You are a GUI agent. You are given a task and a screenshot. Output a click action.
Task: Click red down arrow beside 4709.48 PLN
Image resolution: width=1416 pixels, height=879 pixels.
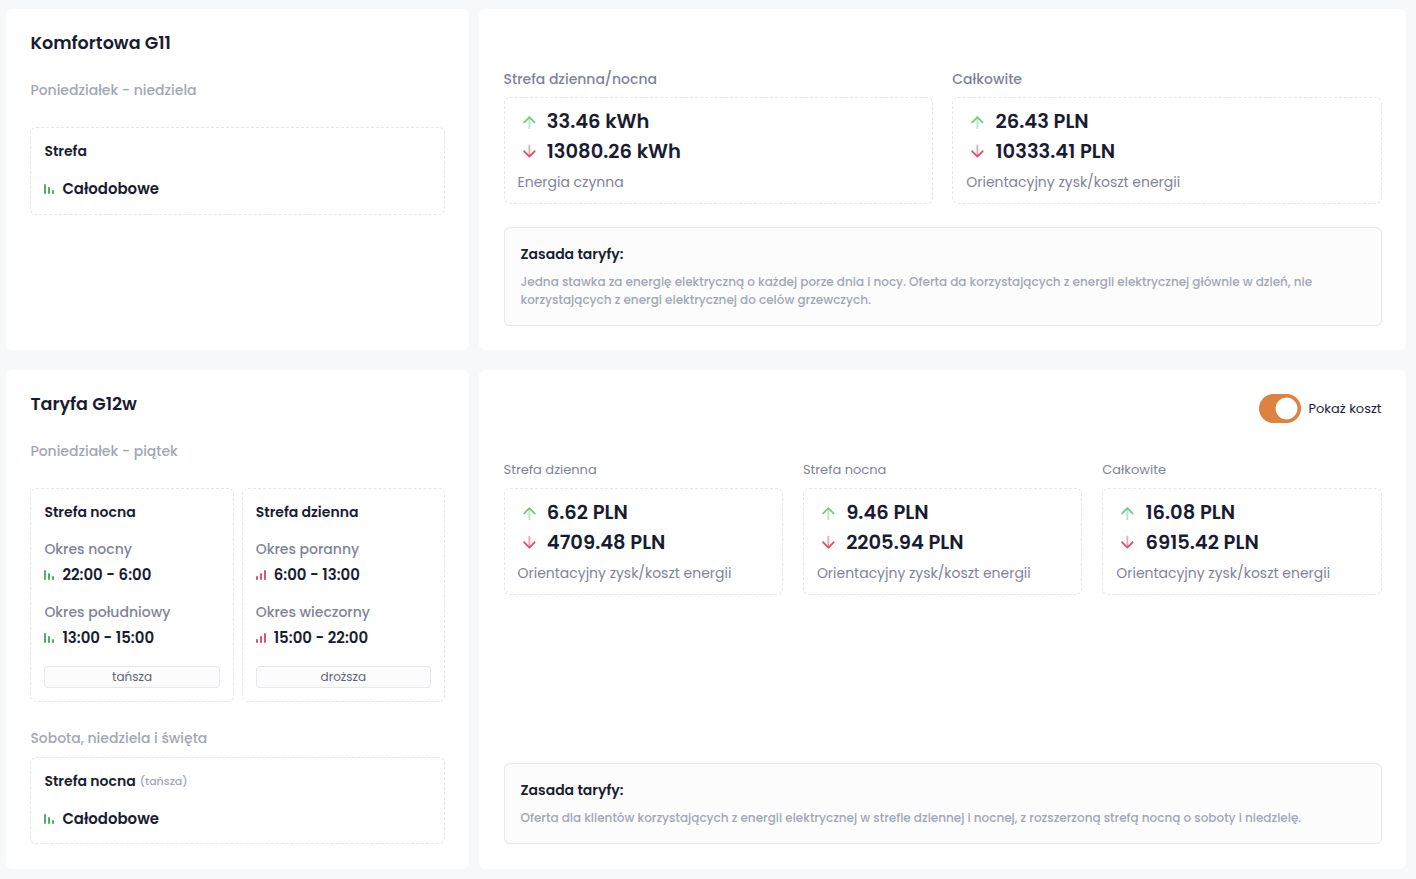529,543
